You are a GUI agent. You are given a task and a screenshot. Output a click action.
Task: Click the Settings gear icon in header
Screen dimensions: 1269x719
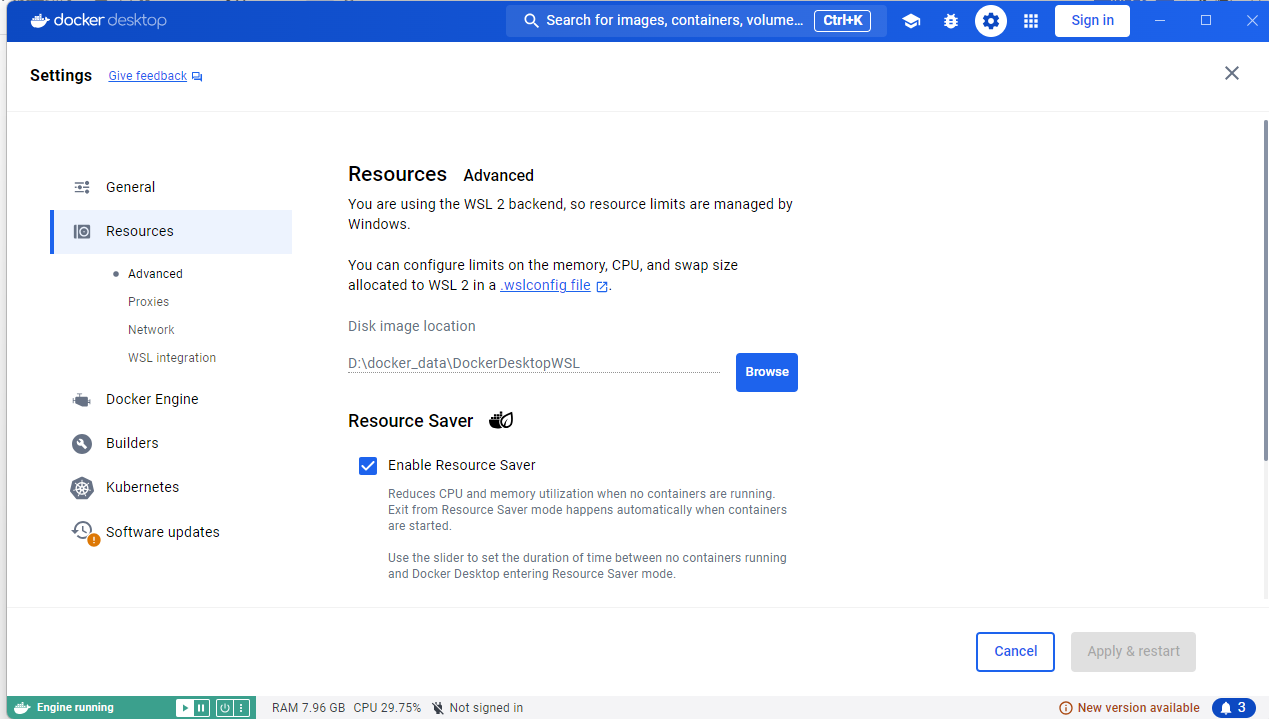[x=991, y=21]
